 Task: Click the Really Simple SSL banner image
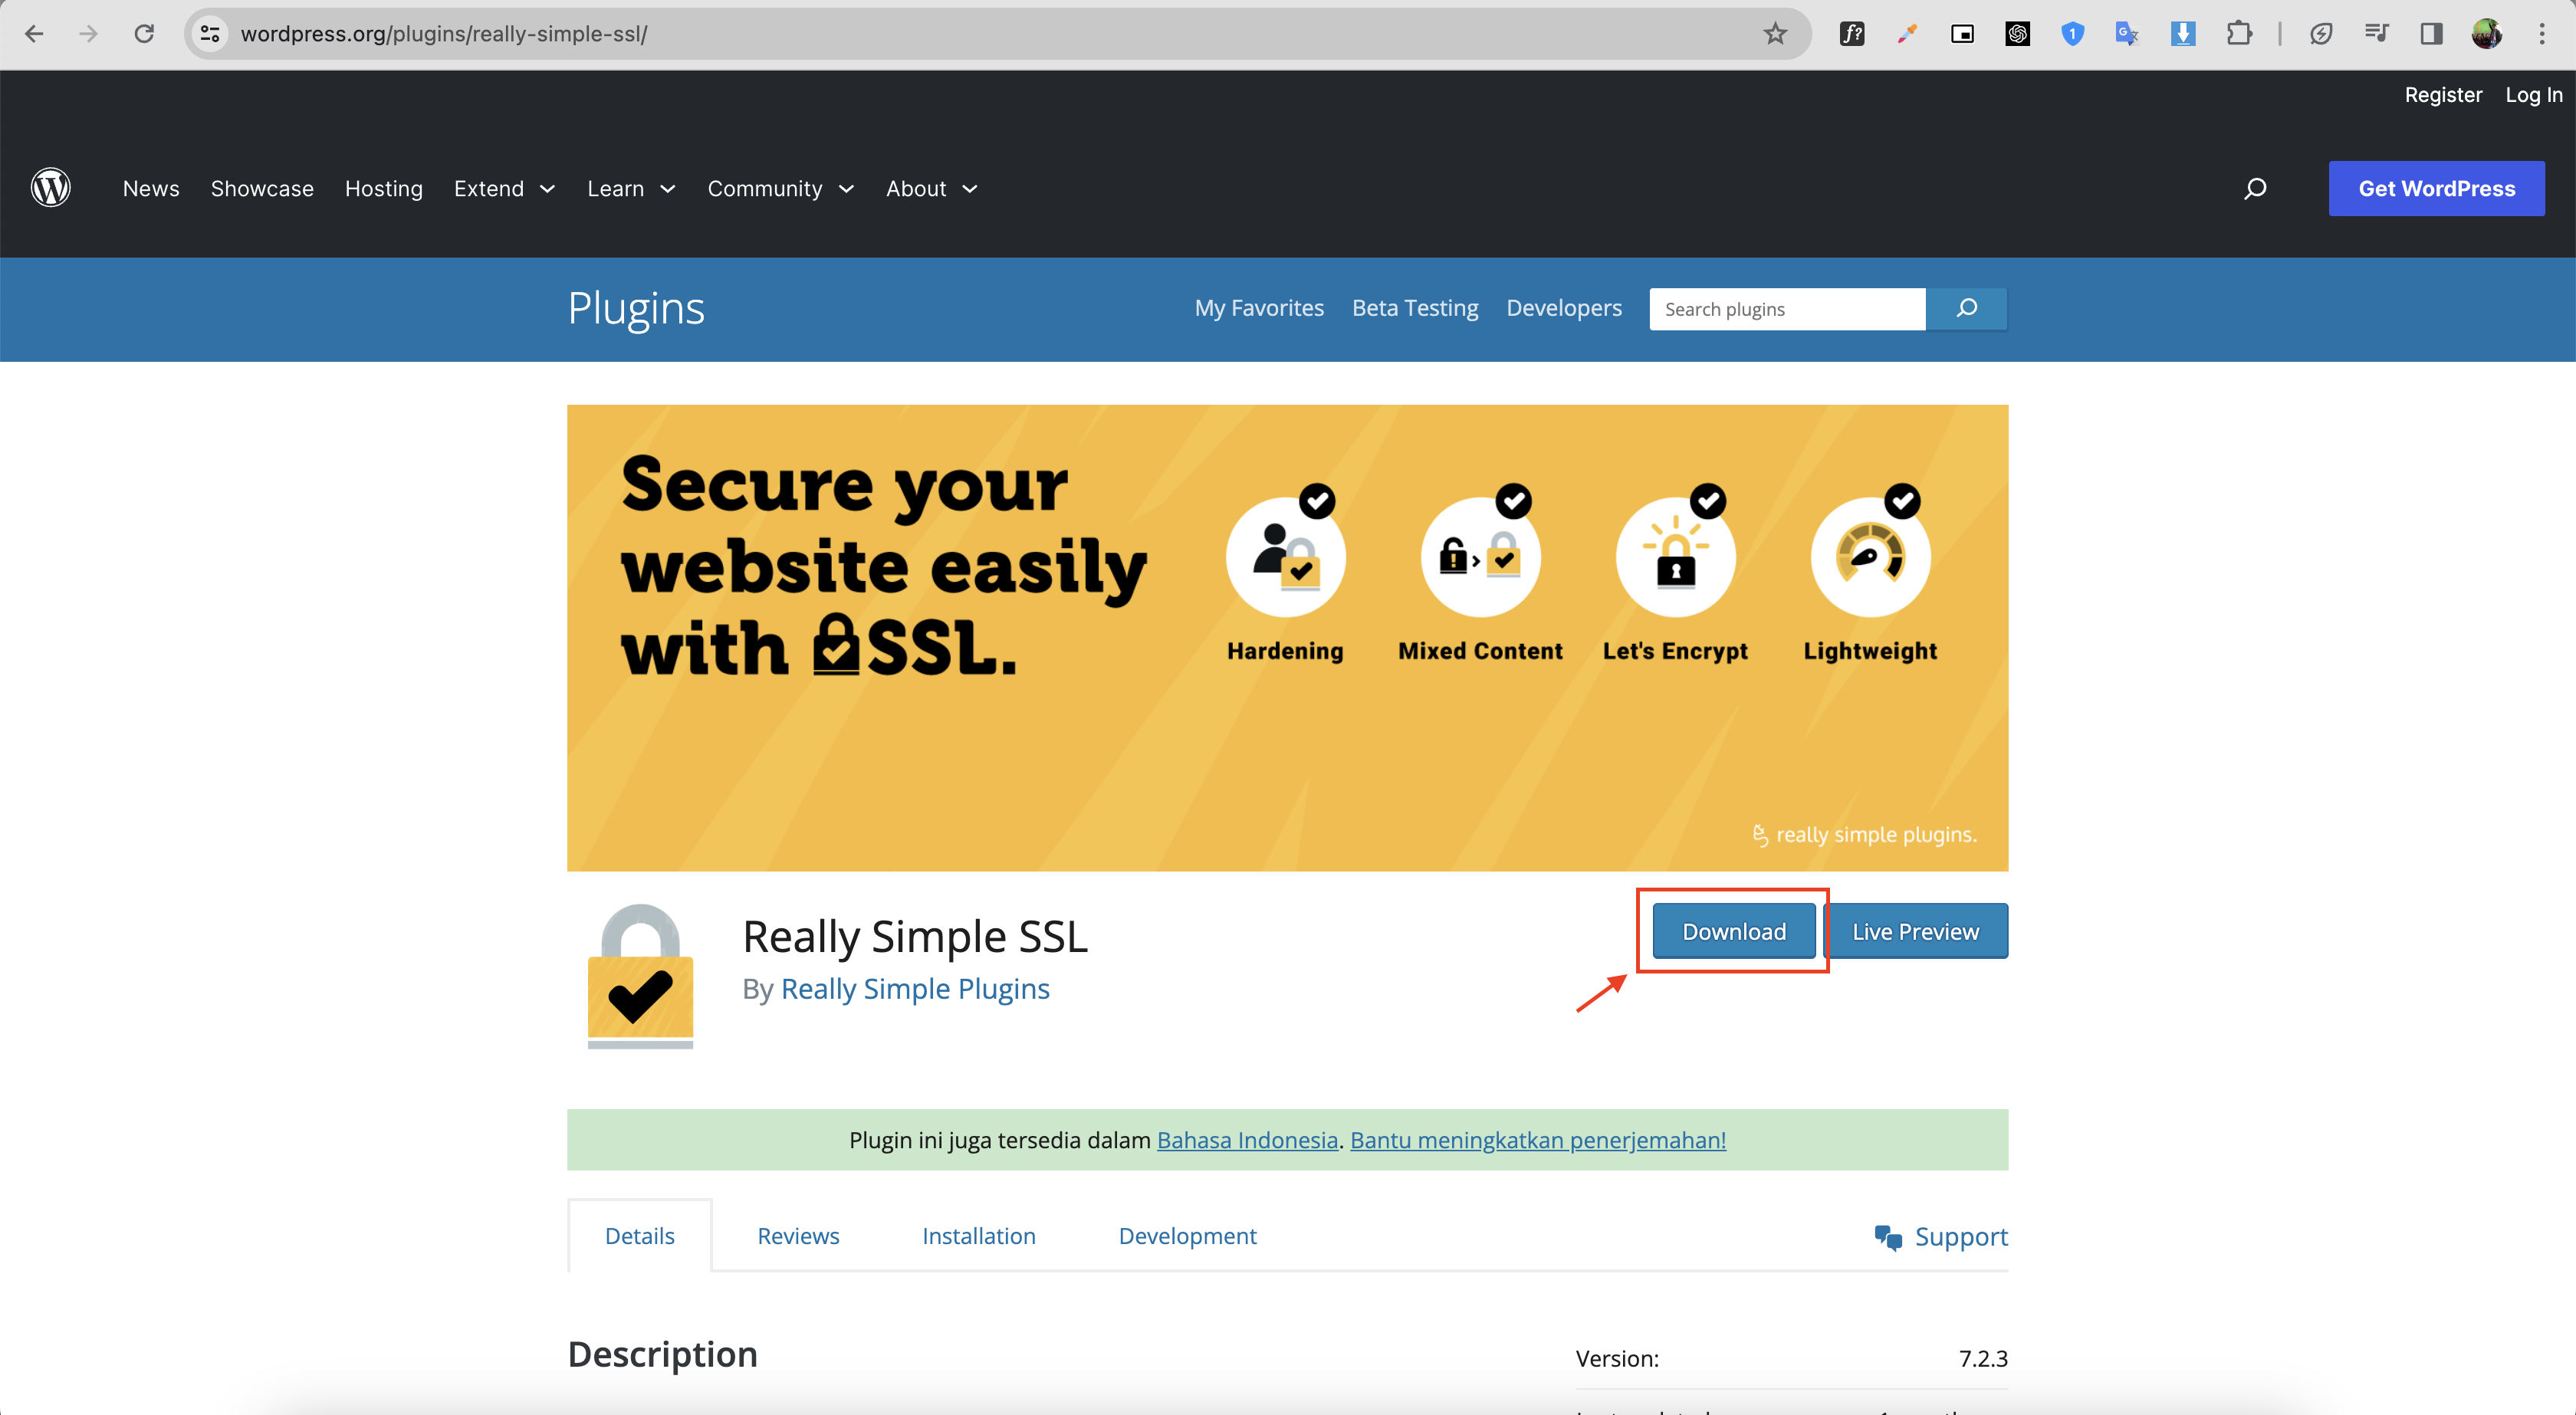click(x=1287, y=637)
